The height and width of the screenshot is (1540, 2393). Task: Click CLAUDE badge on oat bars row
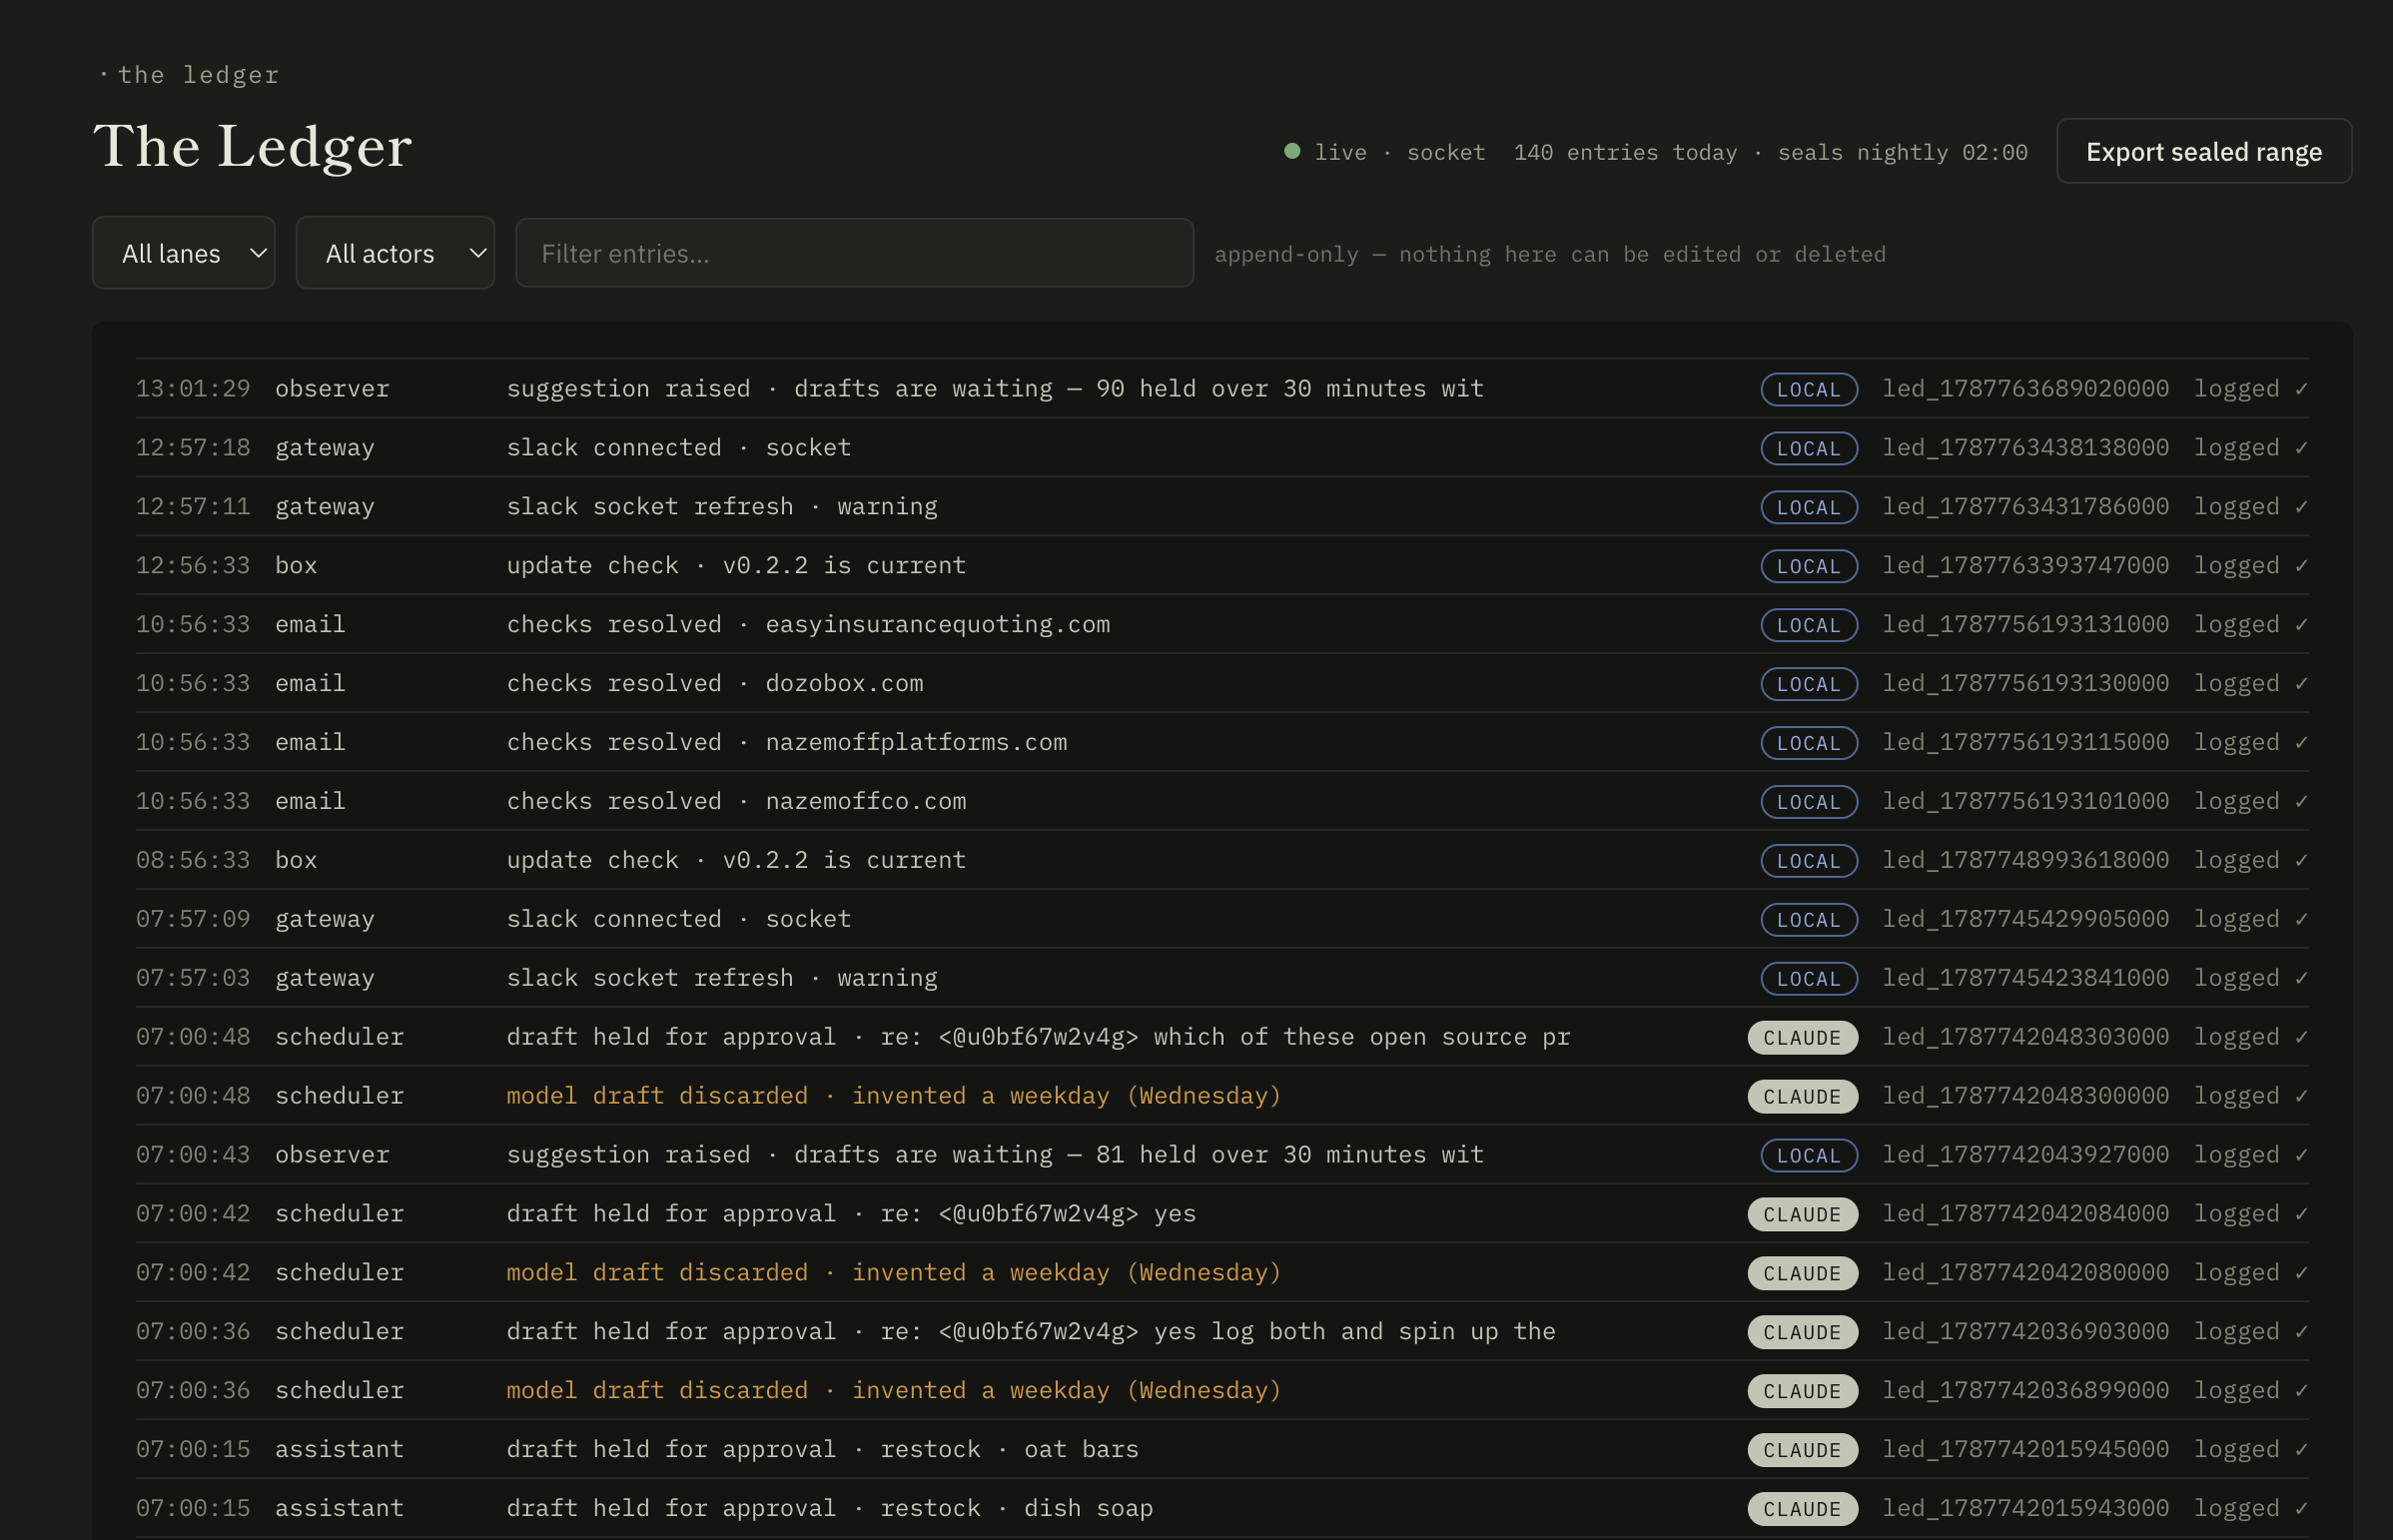pyautogui.click(x=1802, y=1451)
